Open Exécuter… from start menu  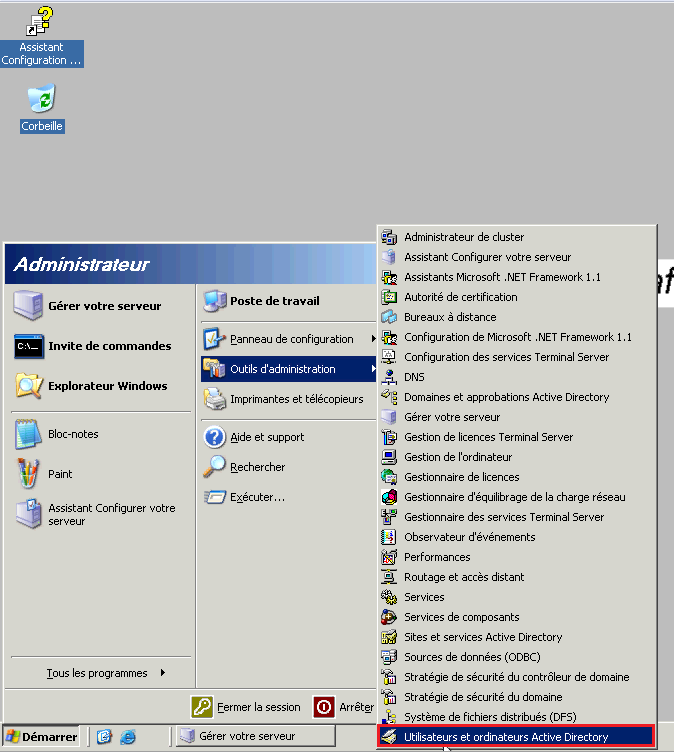[288, 497]
